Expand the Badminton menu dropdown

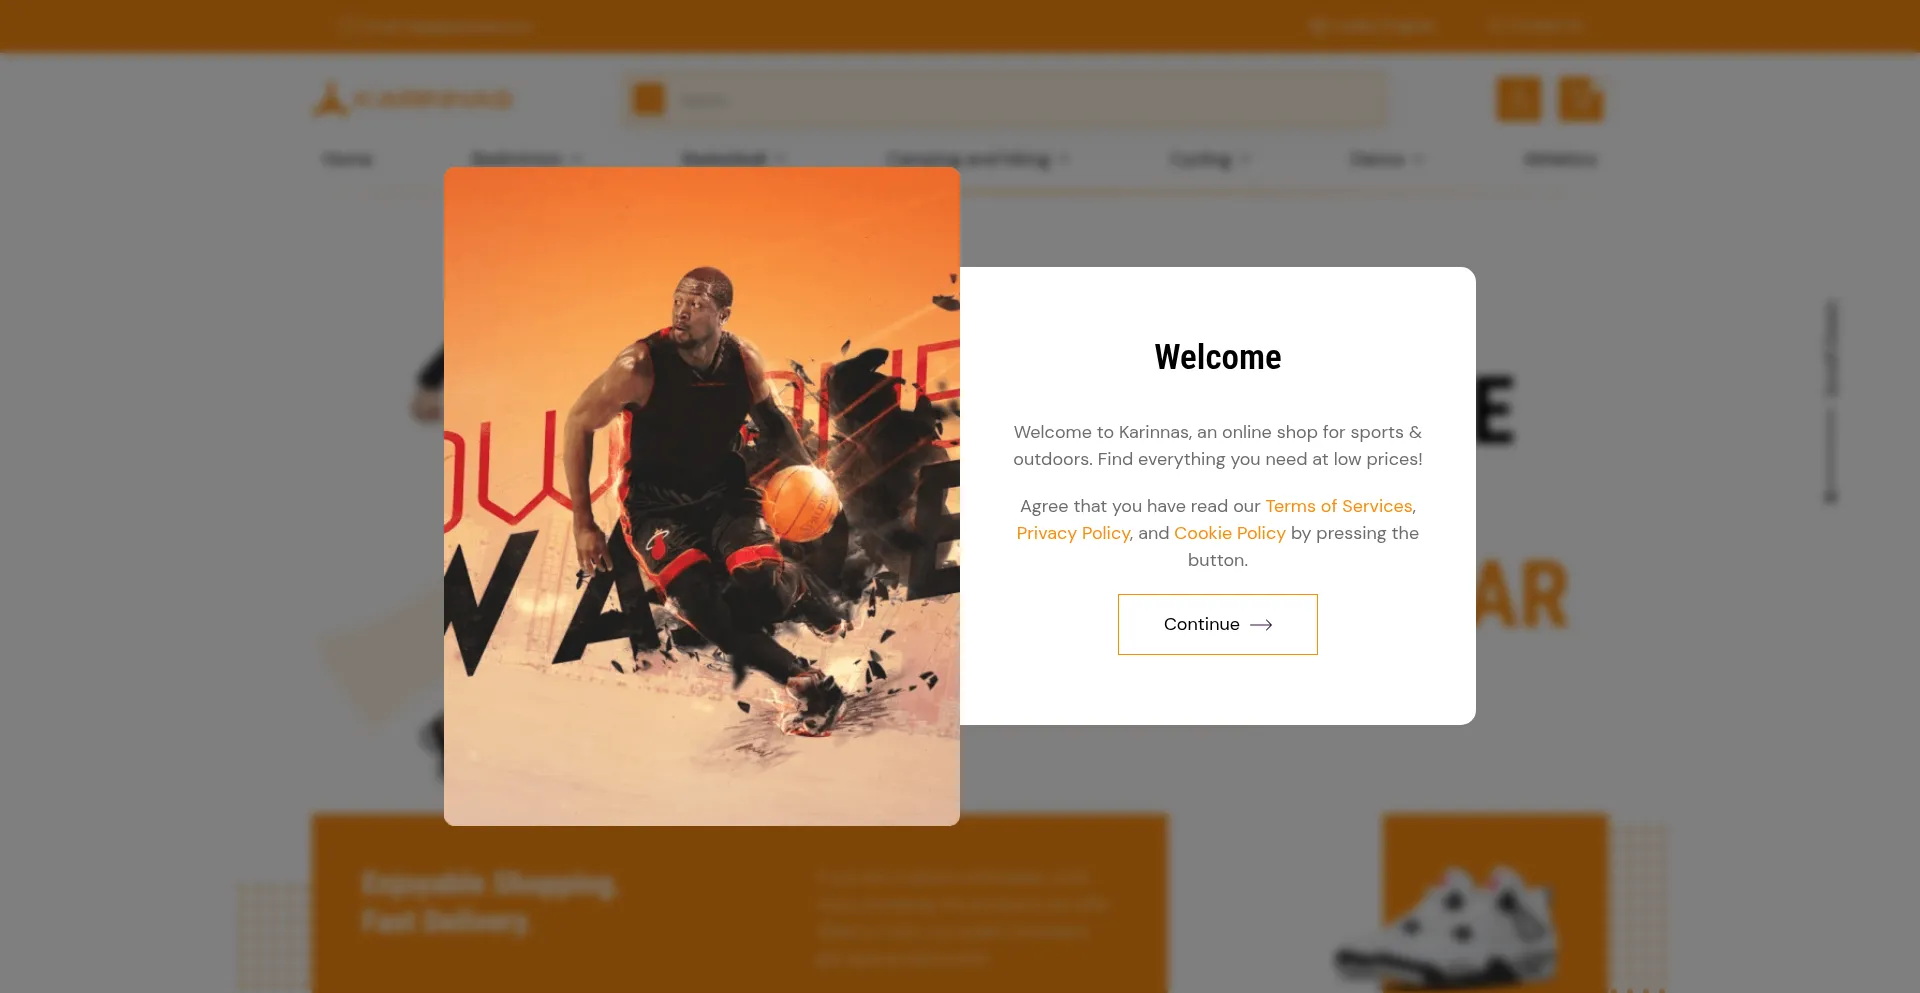[x=526, y=159]
